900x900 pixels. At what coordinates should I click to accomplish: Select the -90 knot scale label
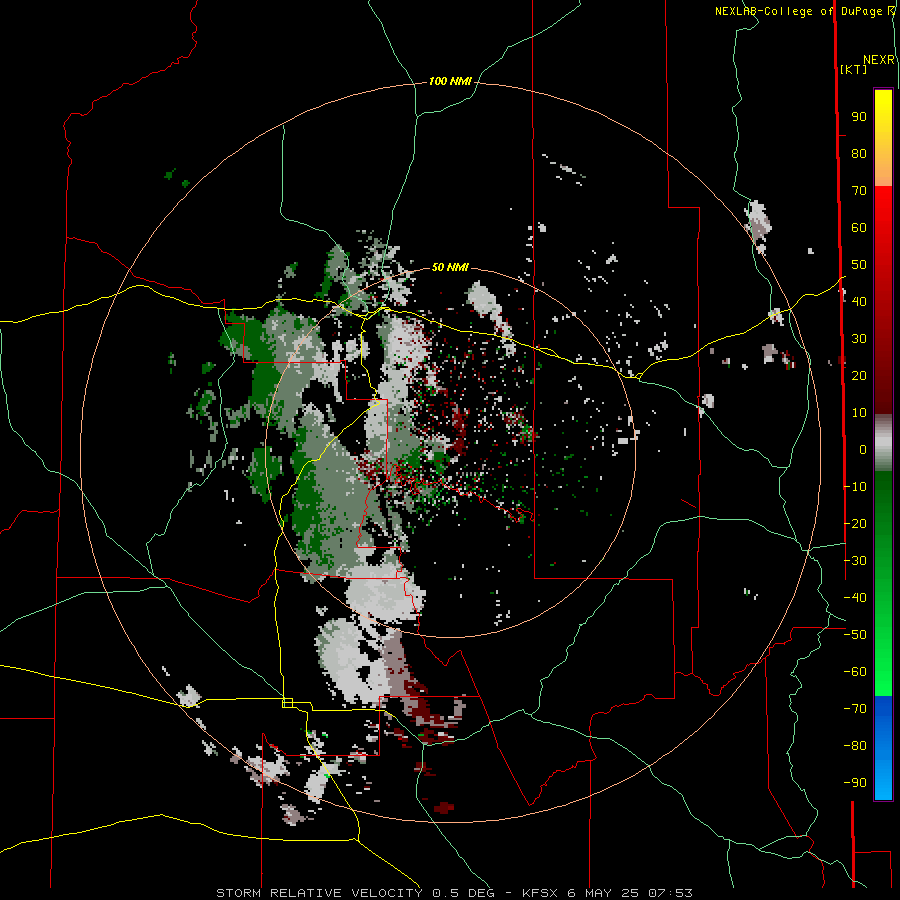855,782
